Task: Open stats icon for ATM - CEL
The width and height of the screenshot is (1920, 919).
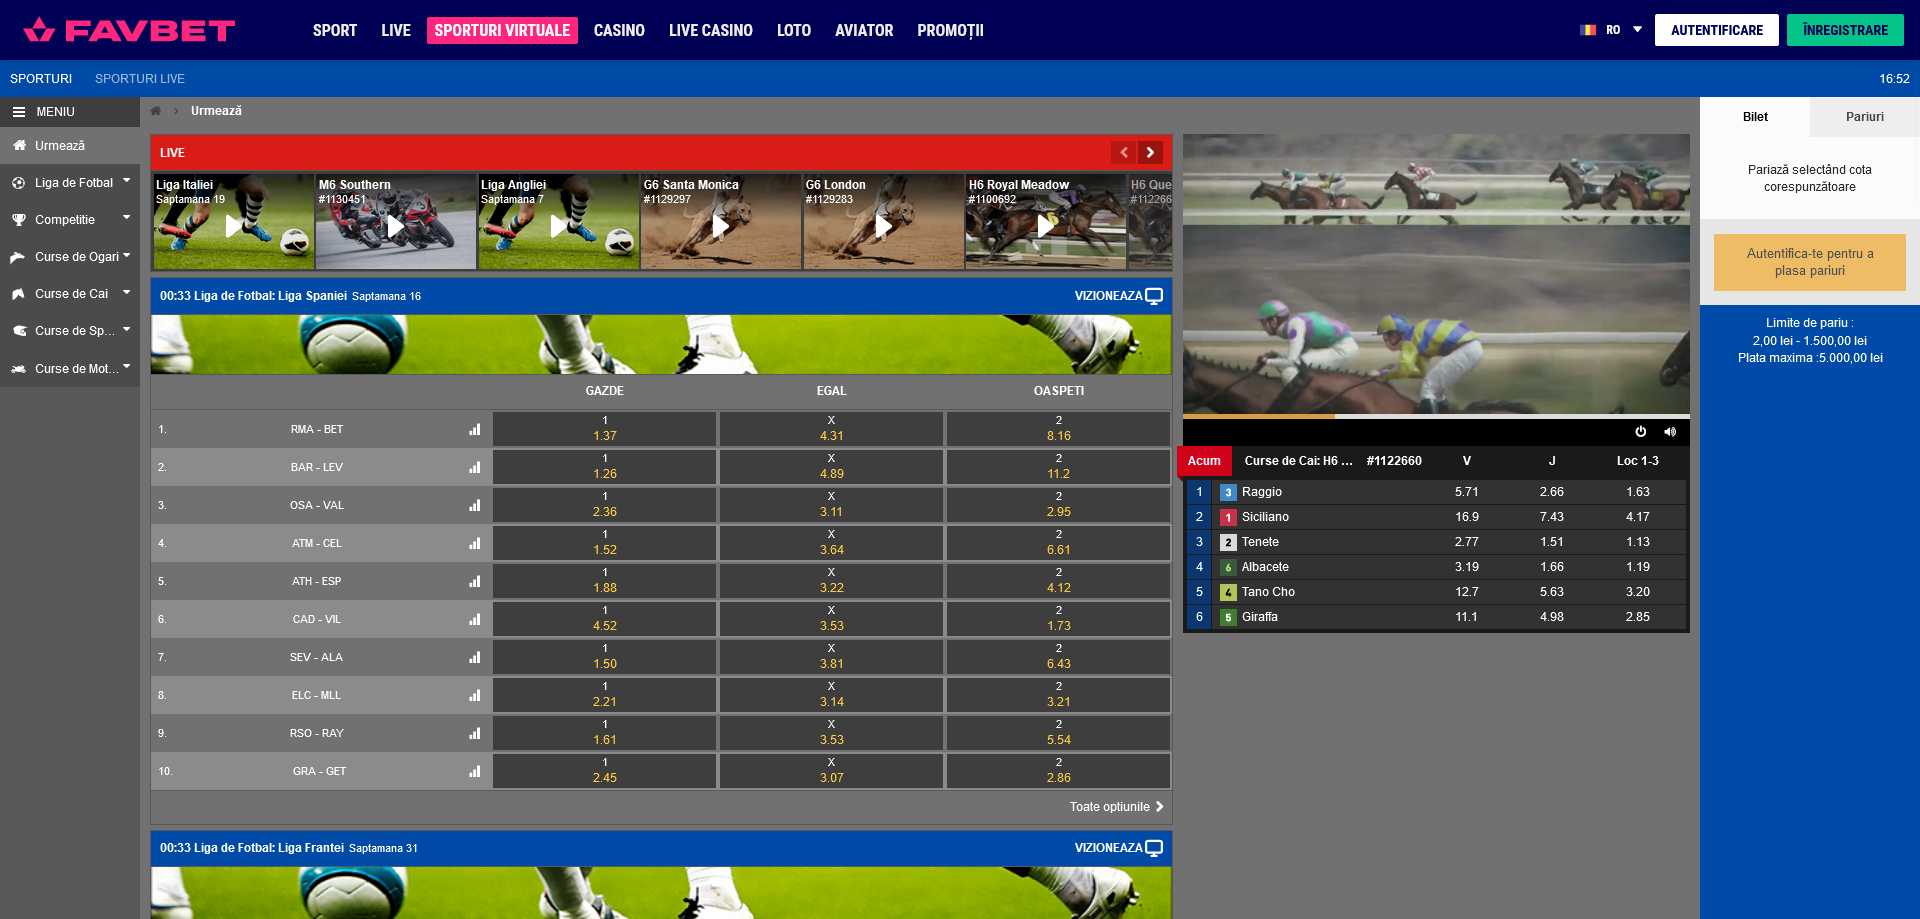Action: [x=475, y=543]
